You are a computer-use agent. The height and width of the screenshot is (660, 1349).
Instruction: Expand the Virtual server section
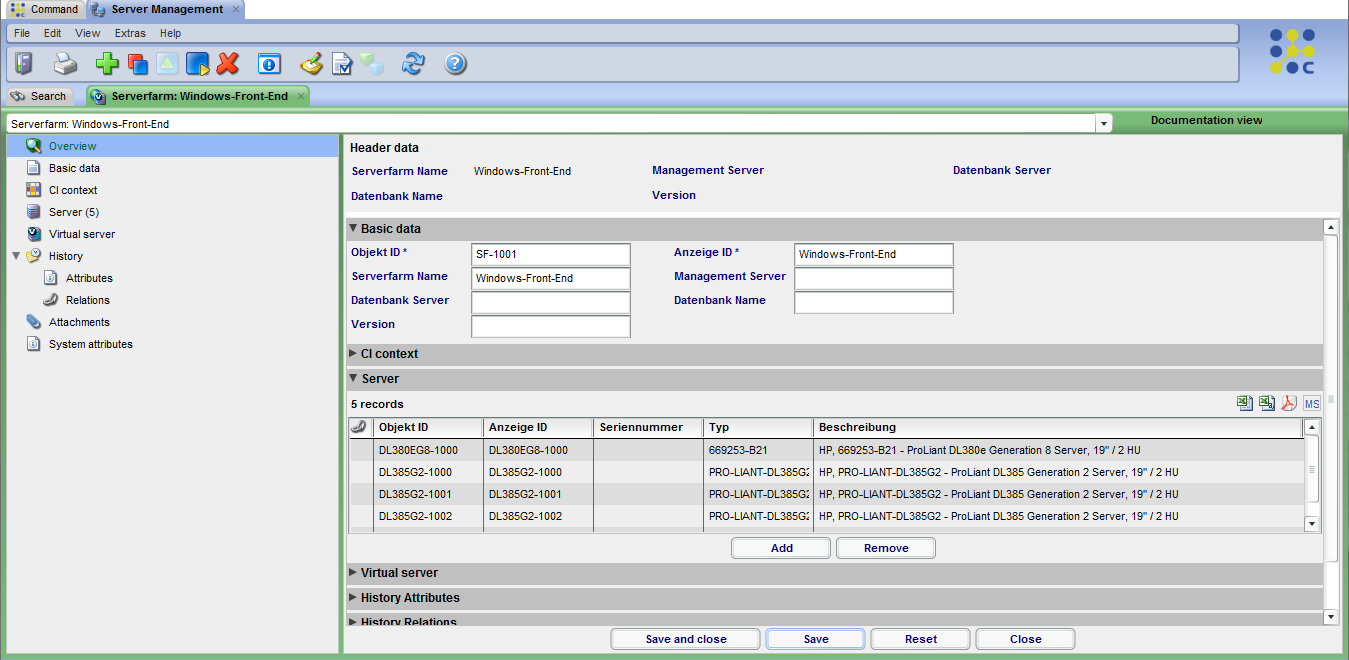point(353,573)
